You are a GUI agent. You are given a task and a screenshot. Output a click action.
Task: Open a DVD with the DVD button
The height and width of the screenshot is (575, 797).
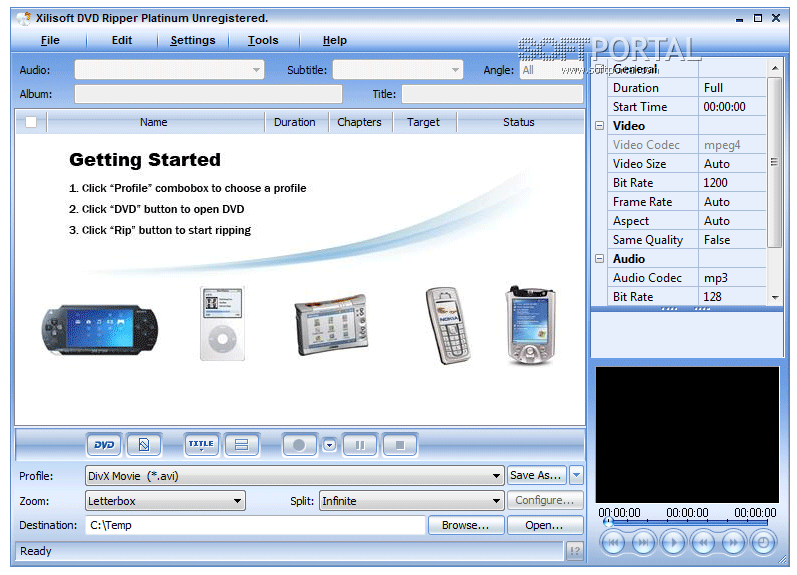pos(104,445)
